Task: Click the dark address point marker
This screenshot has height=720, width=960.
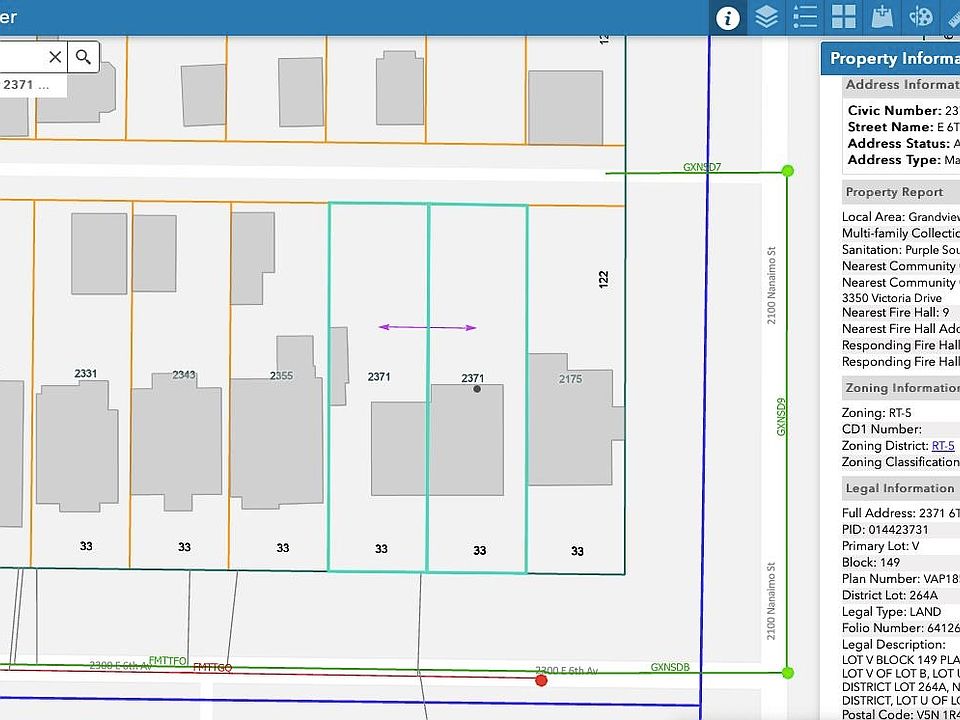Action: 477,389
